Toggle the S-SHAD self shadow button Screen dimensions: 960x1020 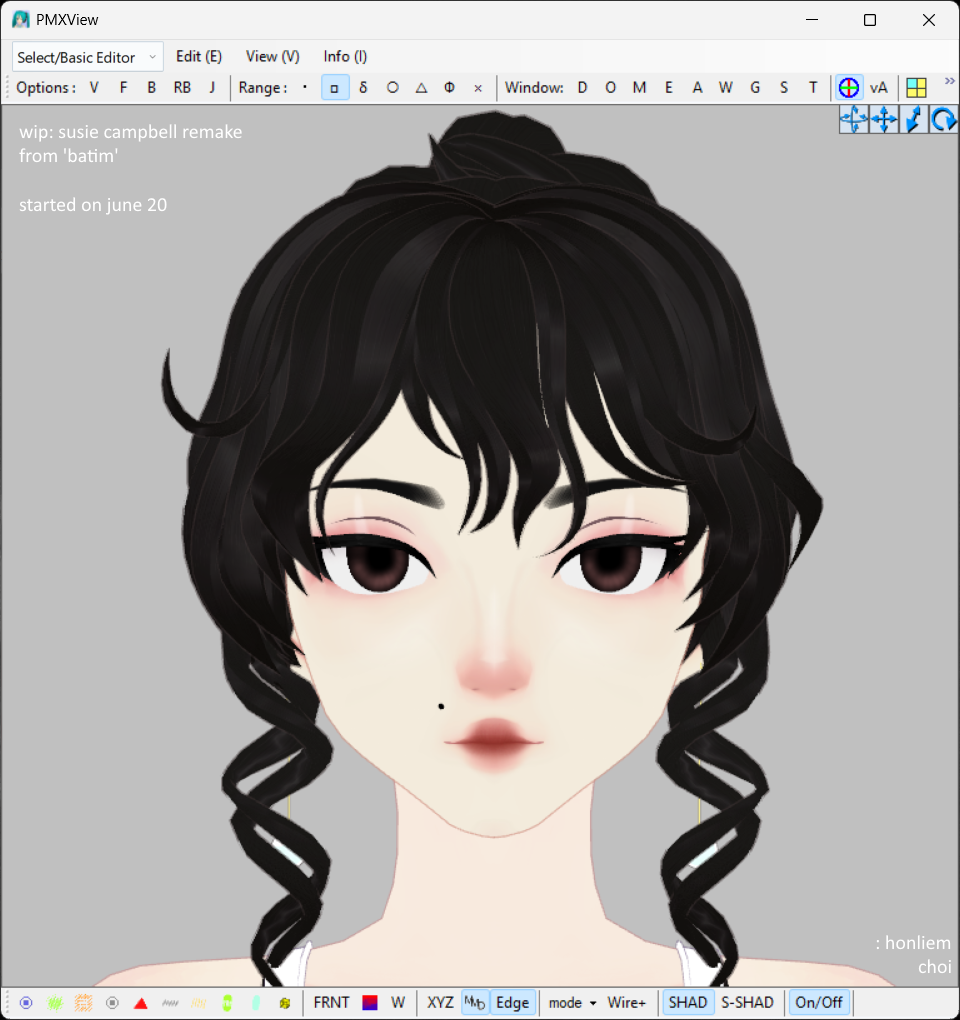coord(747,1002)
